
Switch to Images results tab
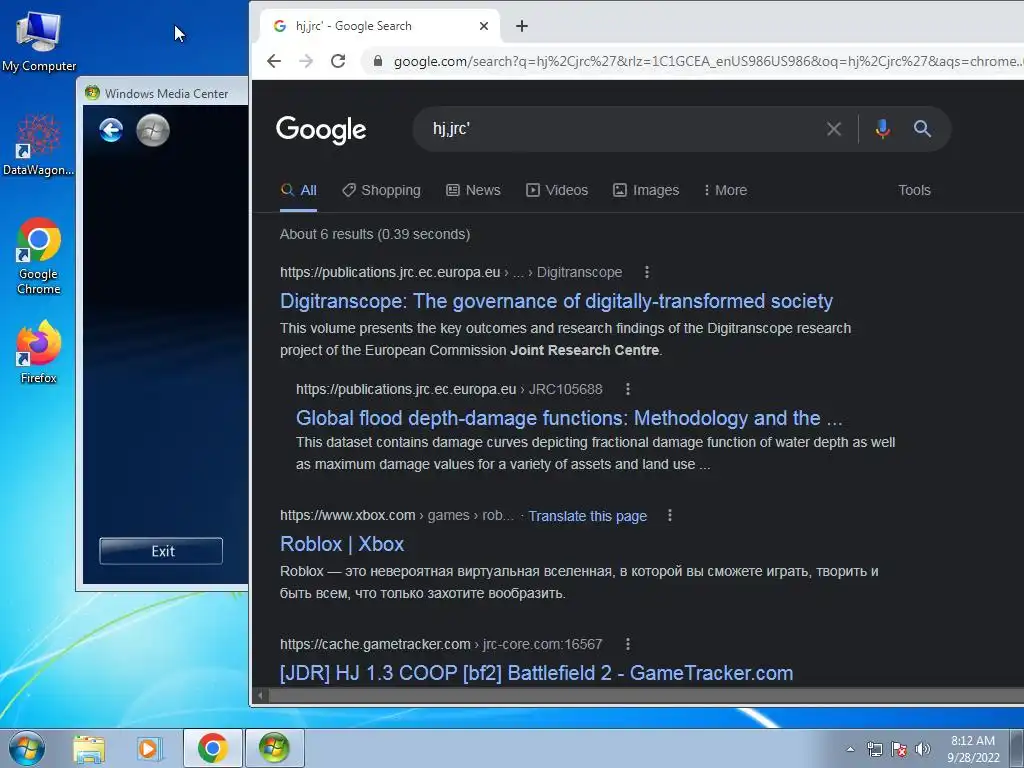click(x=646, y=190)
